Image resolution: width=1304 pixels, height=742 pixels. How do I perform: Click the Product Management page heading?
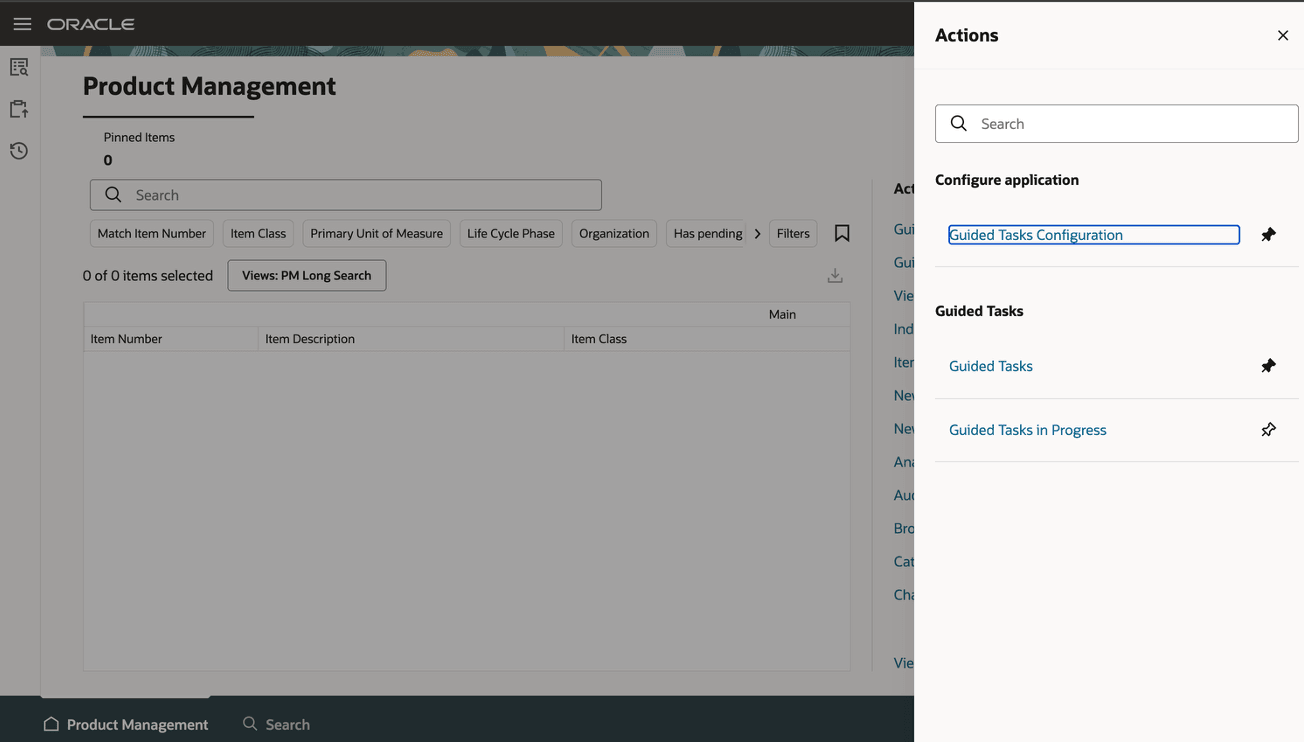[209, 86]
